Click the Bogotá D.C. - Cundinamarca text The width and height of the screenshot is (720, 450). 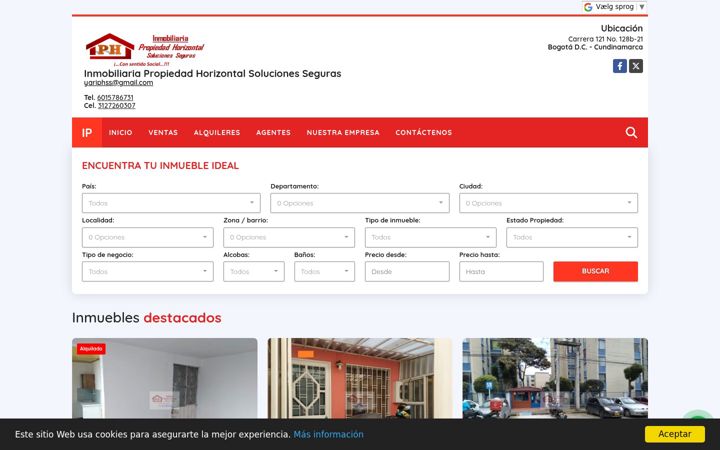pyautogui.click(x=595, y=47)
